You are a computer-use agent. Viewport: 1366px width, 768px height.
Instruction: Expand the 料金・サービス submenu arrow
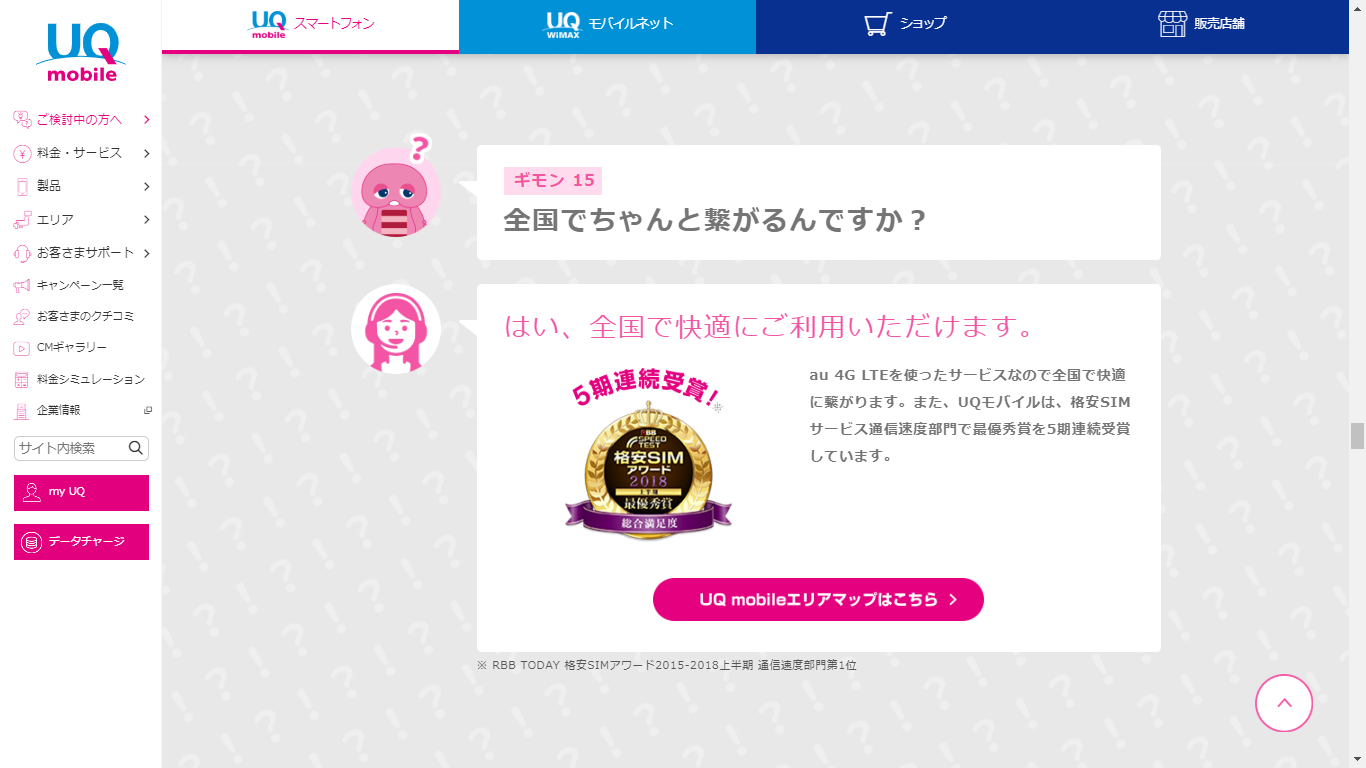(146, 153)
